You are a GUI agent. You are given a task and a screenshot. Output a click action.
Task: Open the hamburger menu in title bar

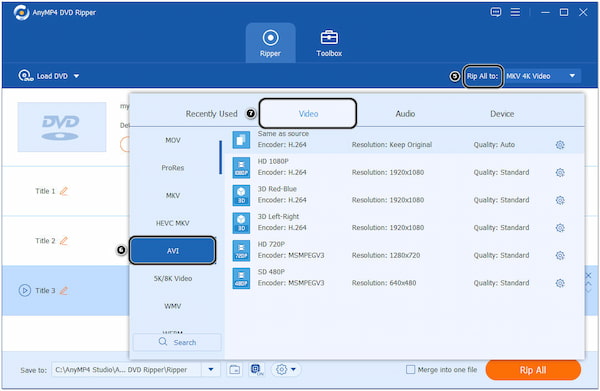pos(515,12)
